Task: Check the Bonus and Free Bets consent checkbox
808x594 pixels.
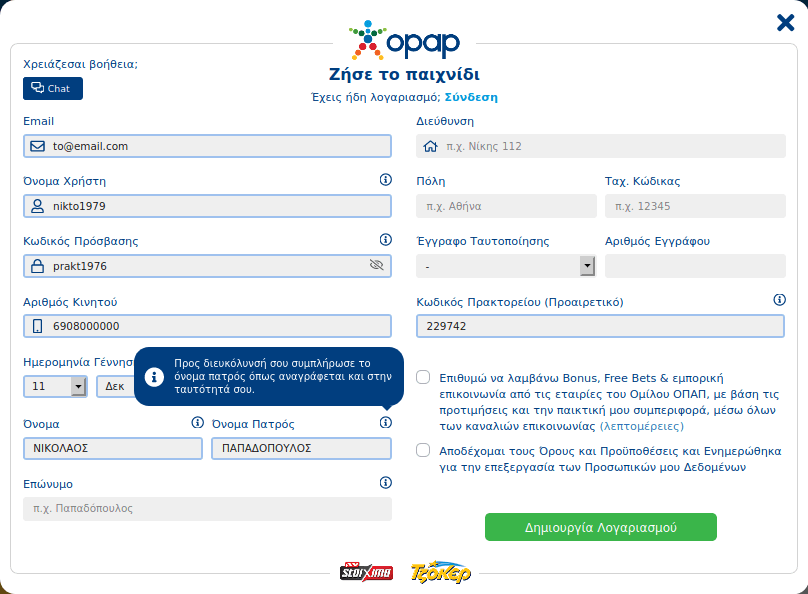Action: pyautogui.click(x=423, y=377)
